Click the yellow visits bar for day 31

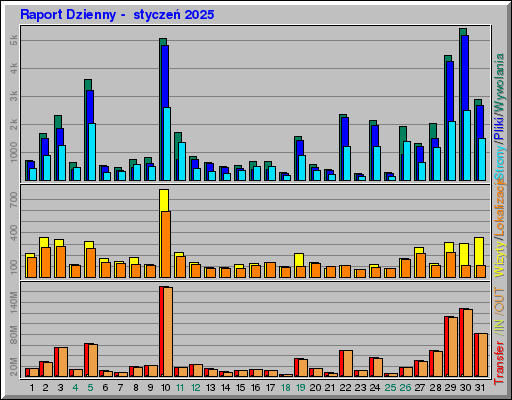click(479, 251)
